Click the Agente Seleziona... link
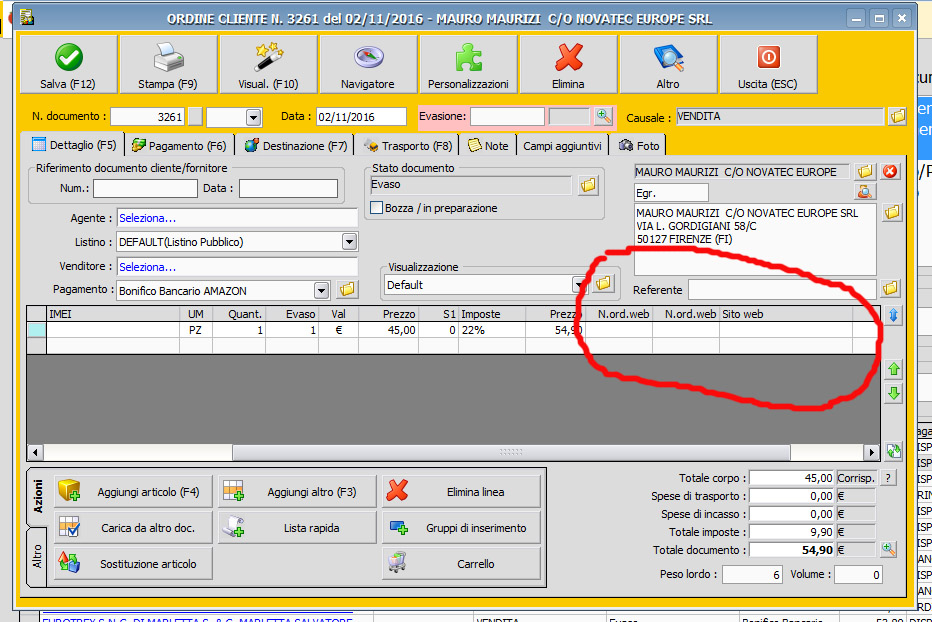This screenshot has height=622, width=932. pos(147,218)
